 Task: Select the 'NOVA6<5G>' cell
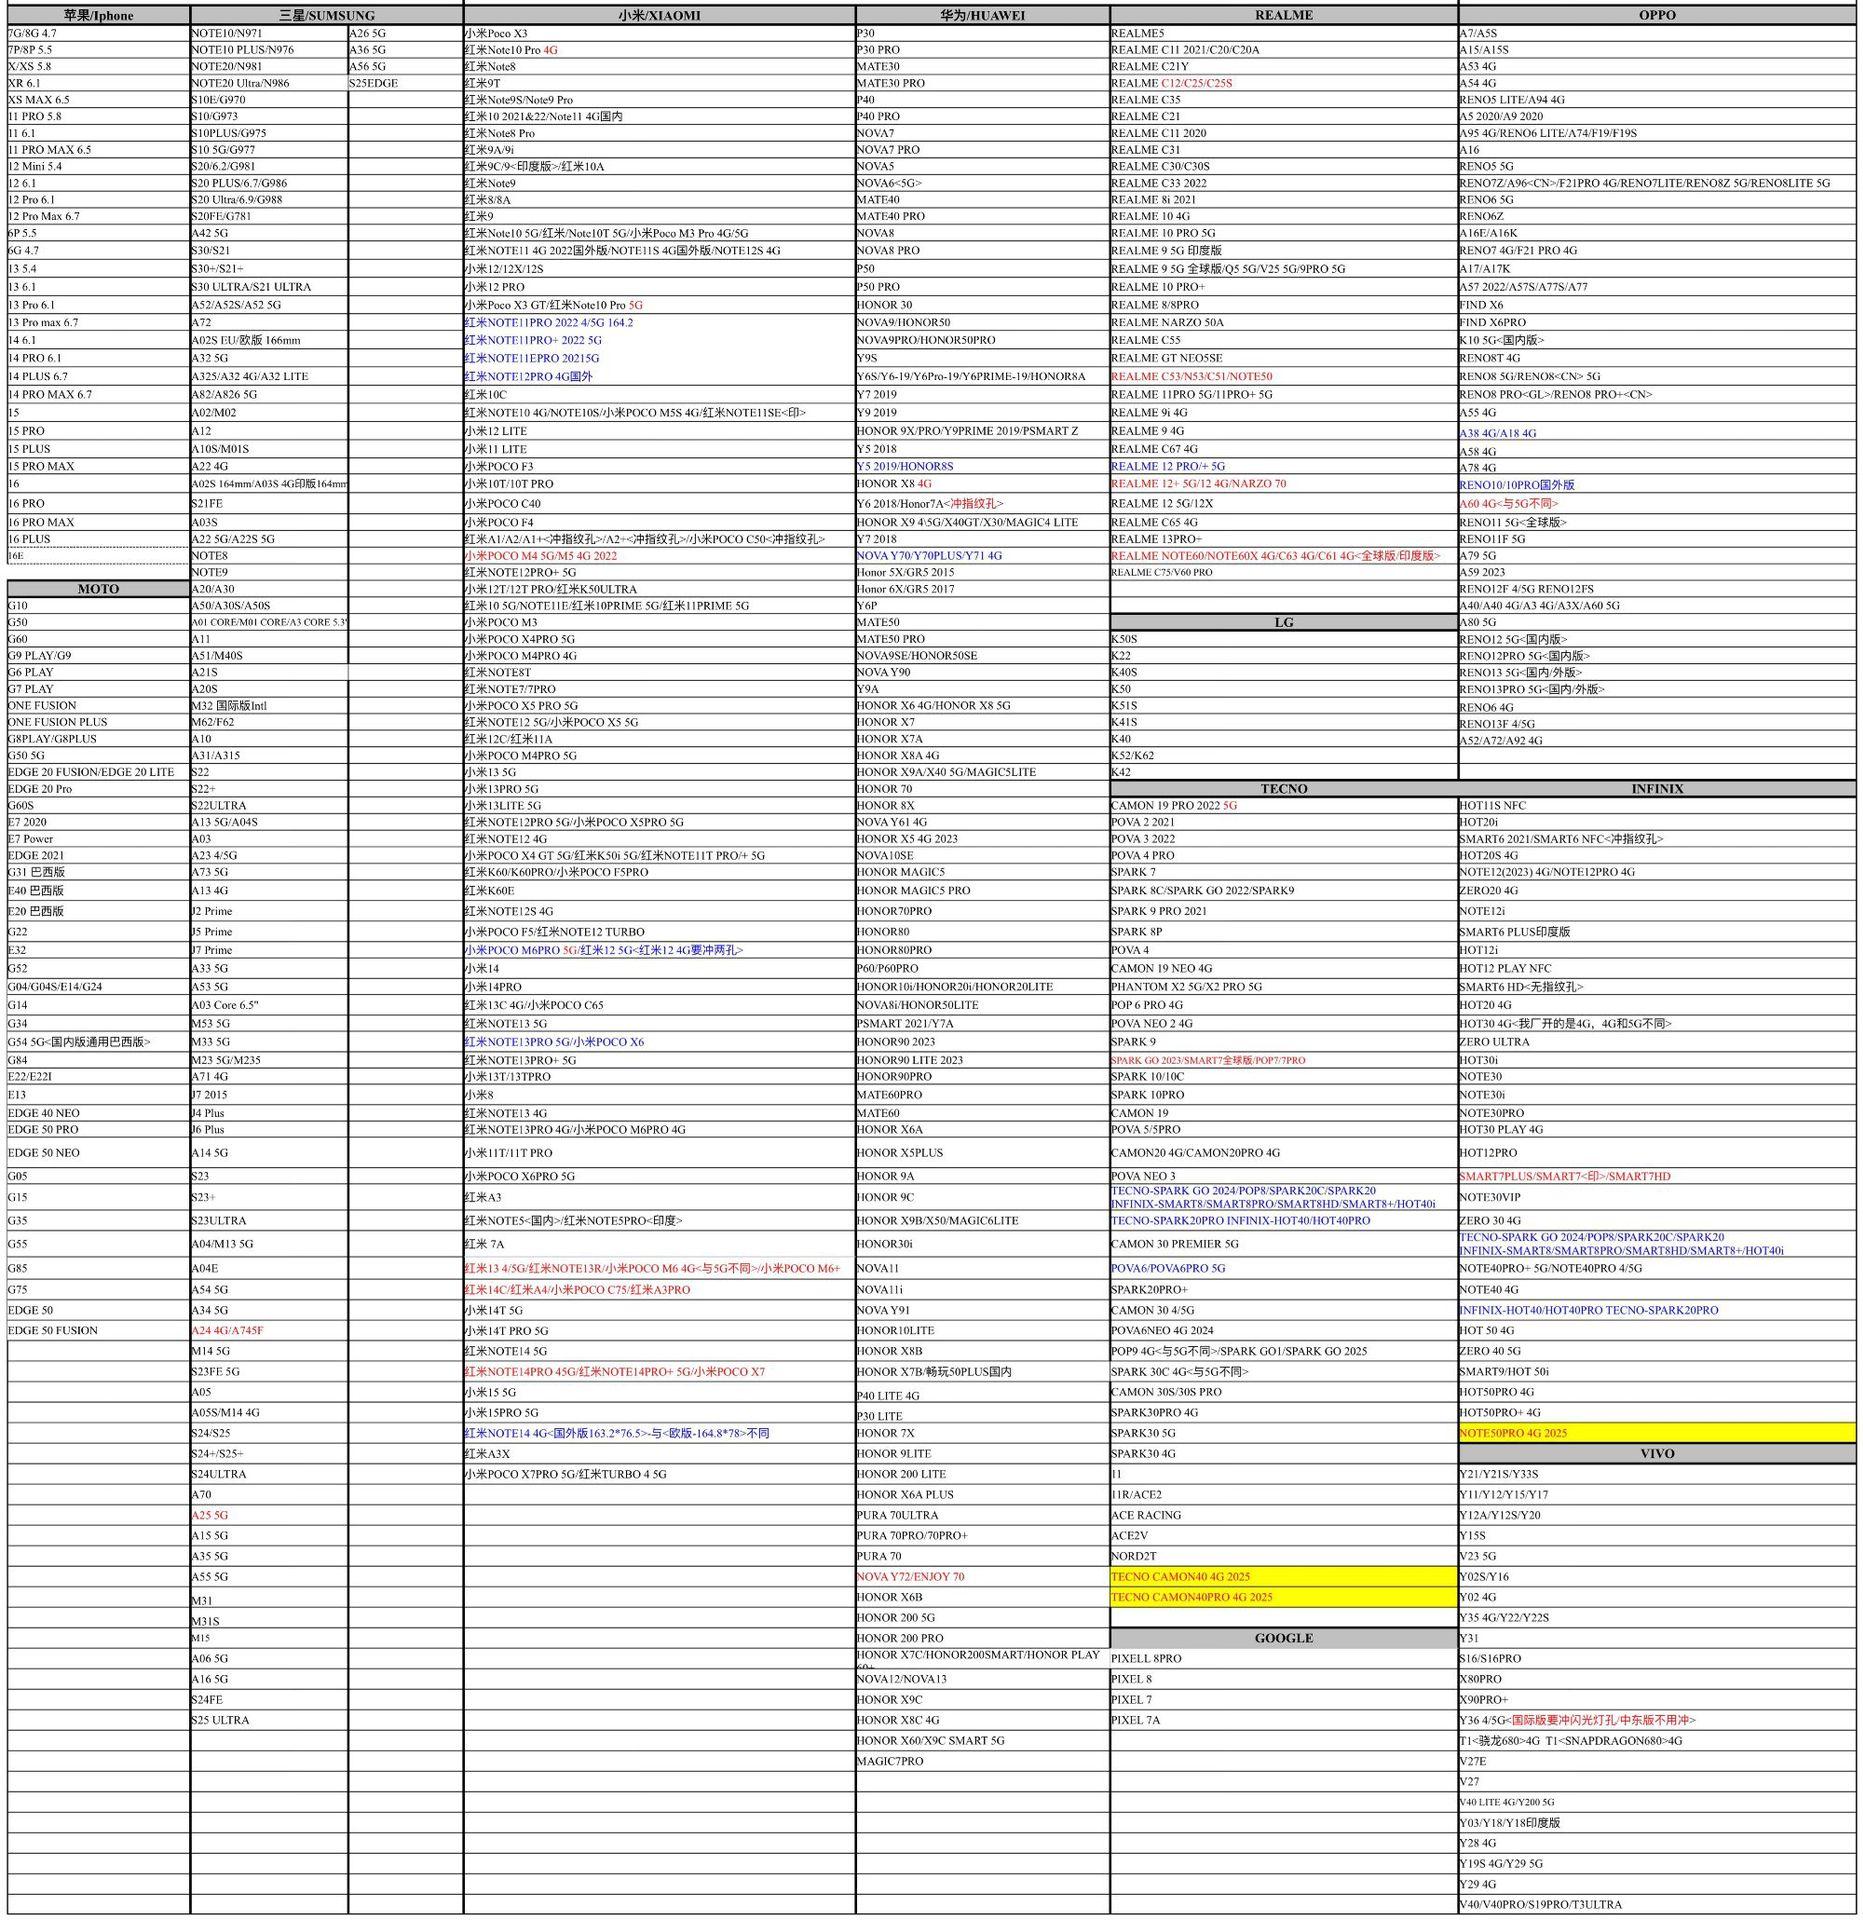point(982,183)
